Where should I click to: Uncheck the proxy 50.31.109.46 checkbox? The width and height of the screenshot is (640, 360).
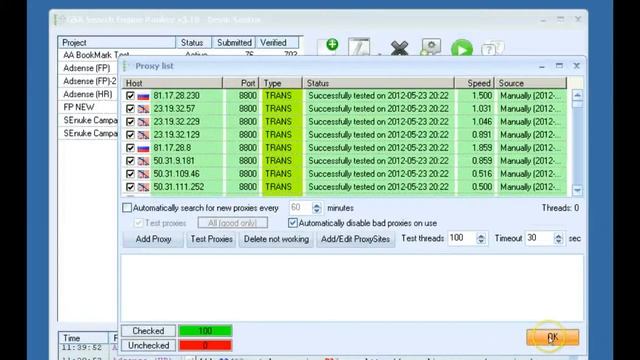click(130, 174)
